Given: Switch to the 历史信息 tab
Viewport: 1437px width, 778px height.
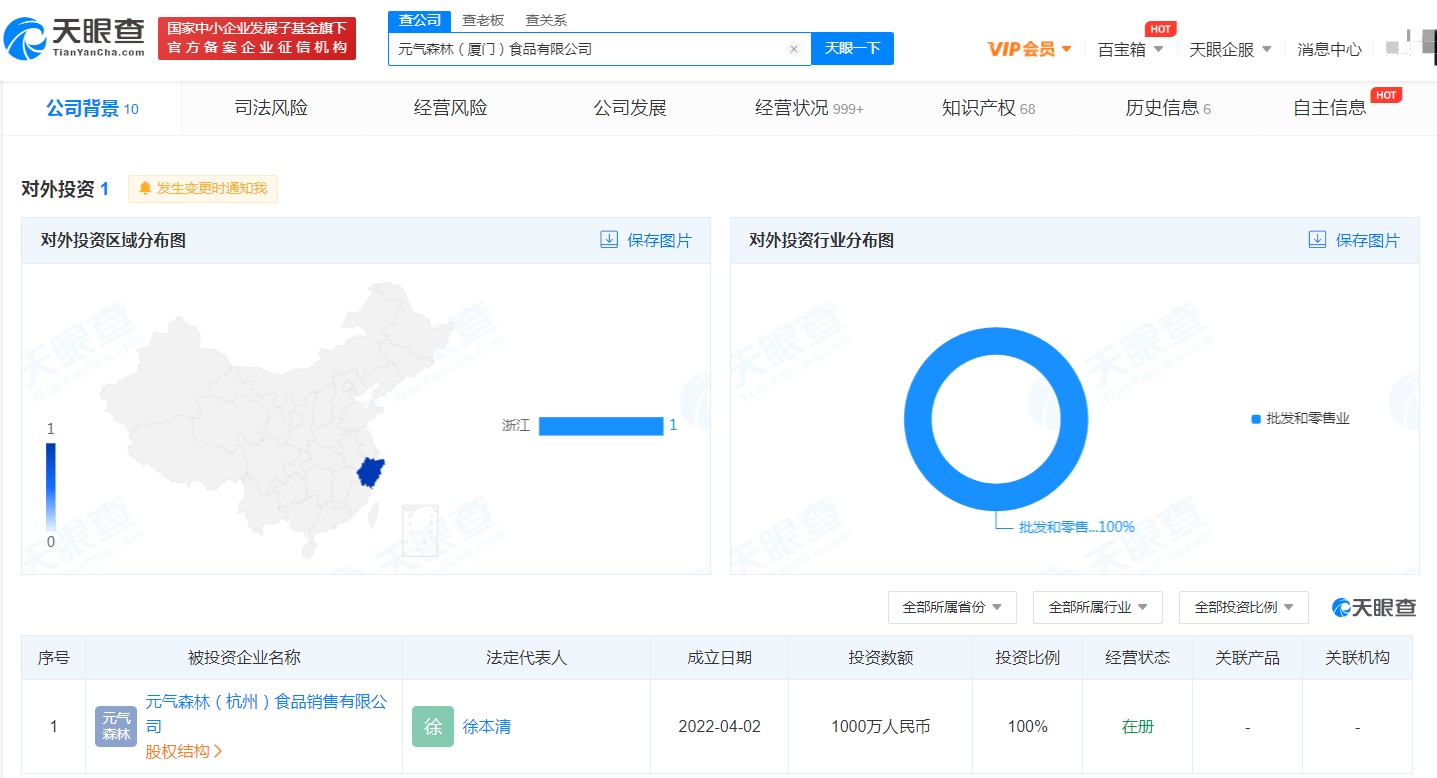Looking at the screenshot, I should (x=1168, y=108).
